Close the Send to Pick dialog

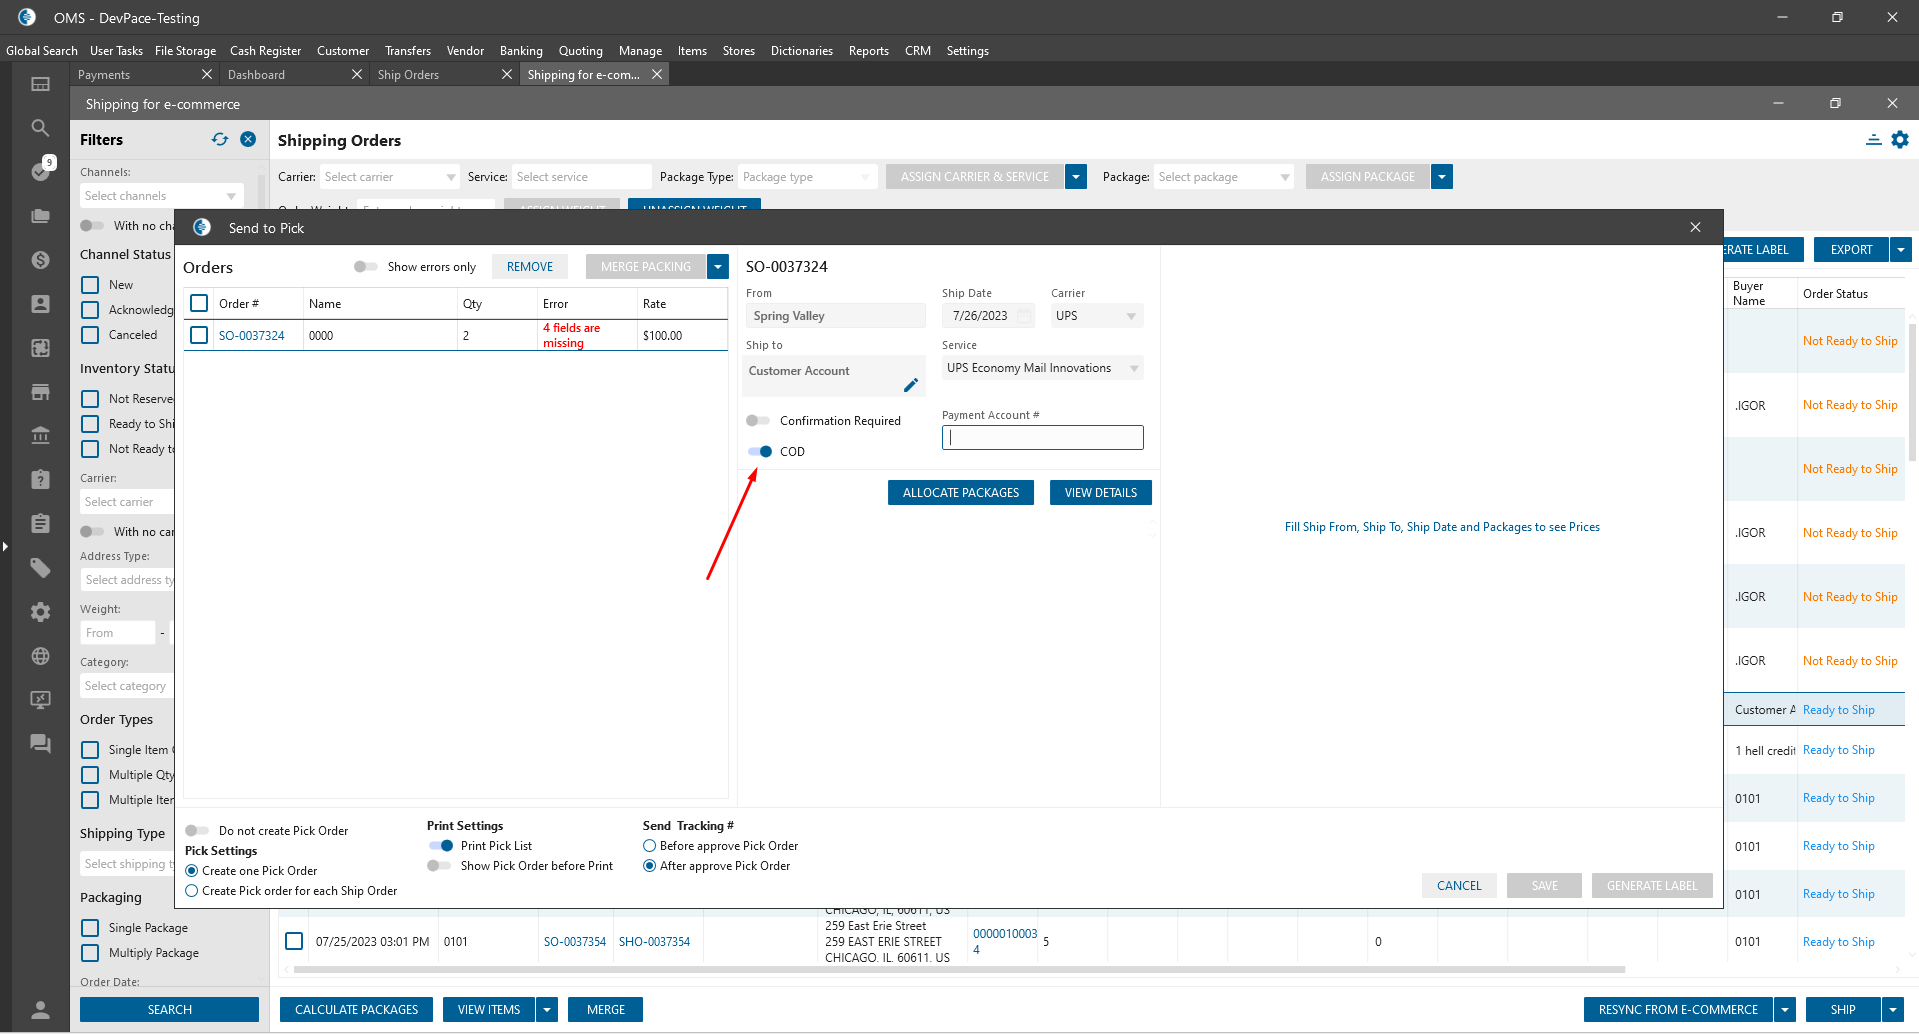point(1695,227)
